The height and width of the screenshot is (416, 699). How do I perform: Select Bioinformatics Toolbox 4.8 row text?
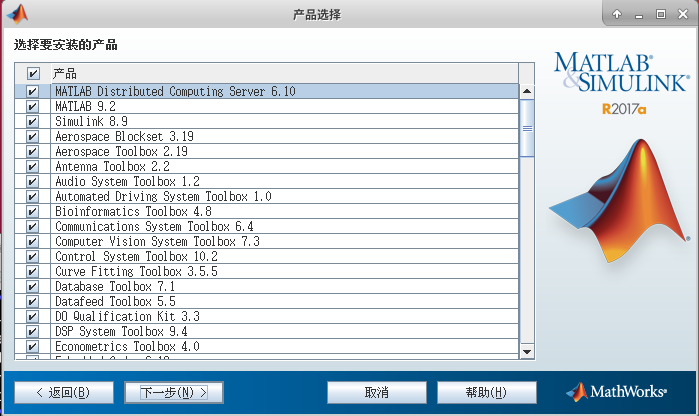(133, 211)
